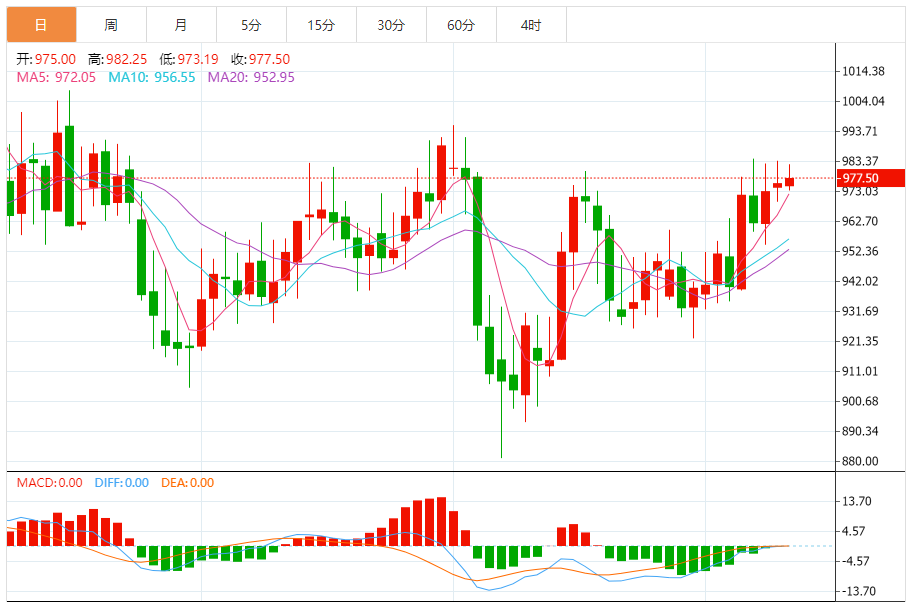Viewport: 912px width, 602px height.
Task: Click the MACD:0.00 indicator label
Action: click(49, 483)
